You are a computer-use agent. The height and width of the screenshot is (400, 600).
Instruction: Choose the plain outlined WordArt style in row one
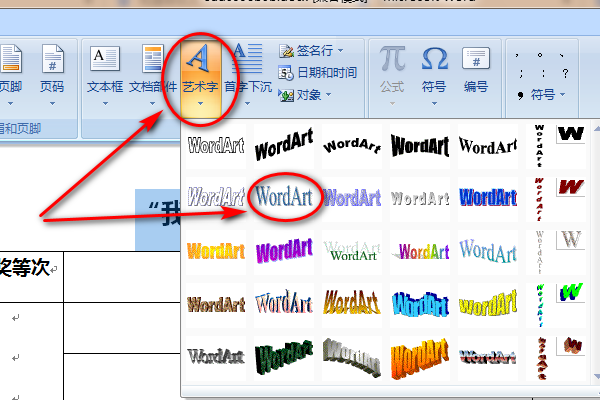coord(216,146)
